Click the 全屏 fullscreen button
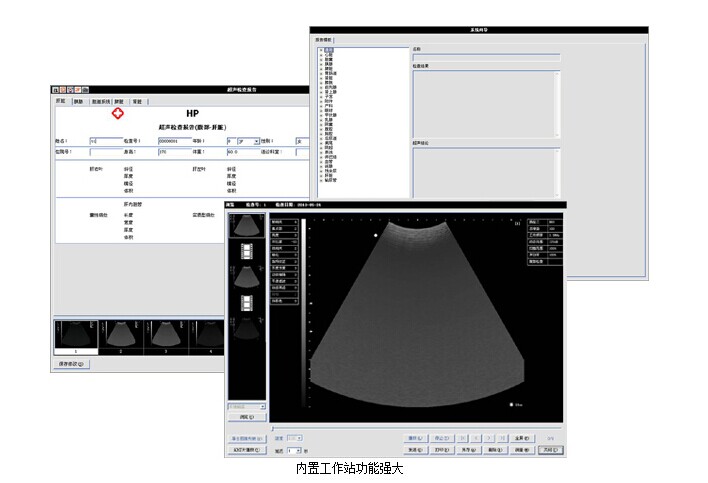This screenshot has height=483, width=708. click(x=520, y=438)
